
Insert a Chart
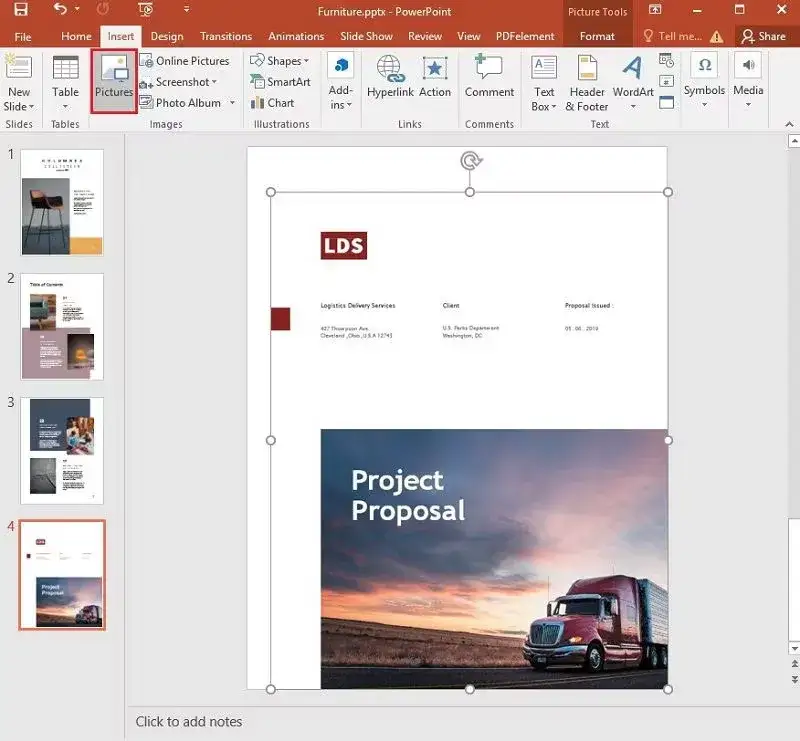click(x=272, y=103)
